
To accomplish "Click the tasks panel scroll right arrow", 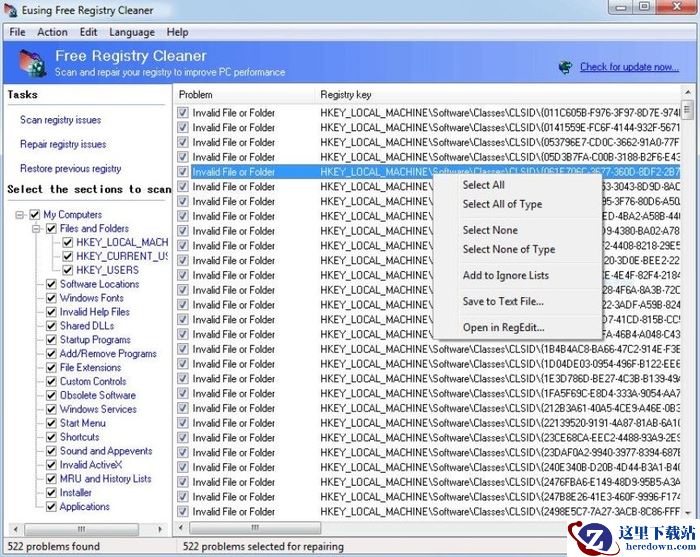I will pyautogui.click(x=160, y=529).
